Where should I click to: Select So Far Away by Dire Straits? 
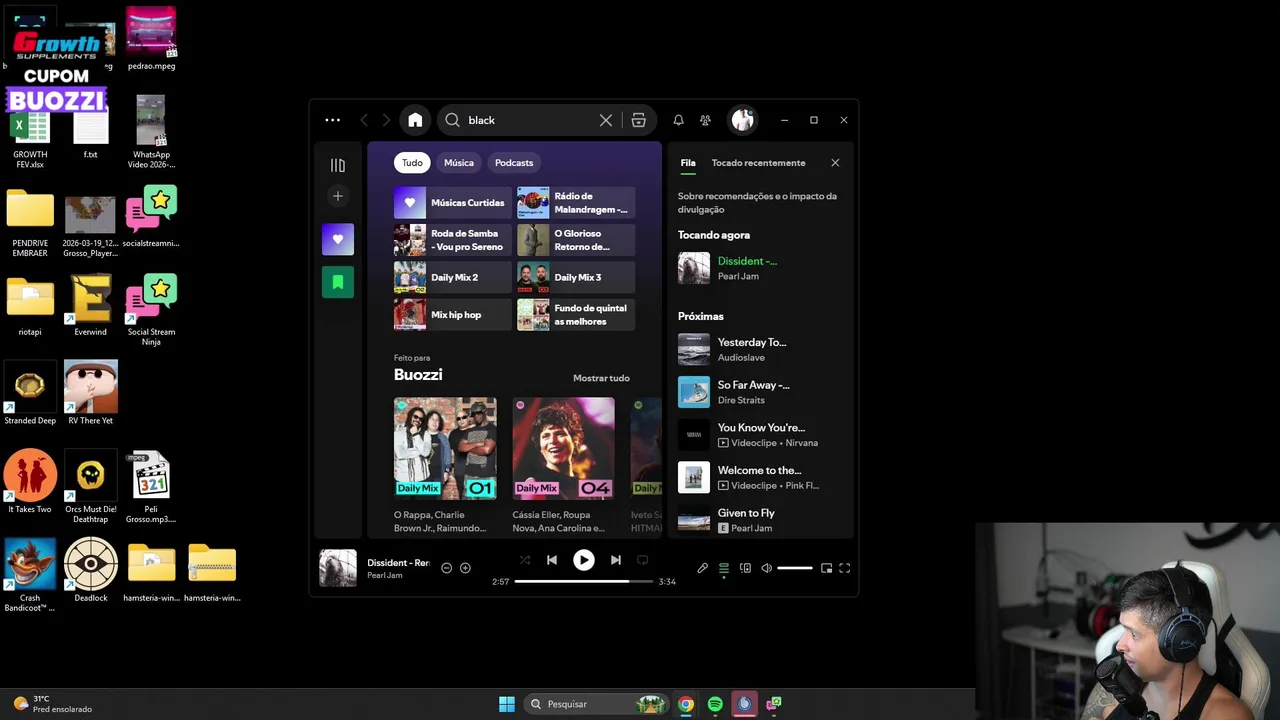pyautogui.click(x=760, y=392)
